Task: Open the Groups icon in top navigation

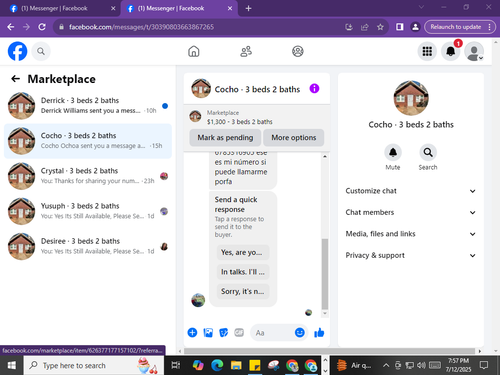Action: [x=298, y=51]
